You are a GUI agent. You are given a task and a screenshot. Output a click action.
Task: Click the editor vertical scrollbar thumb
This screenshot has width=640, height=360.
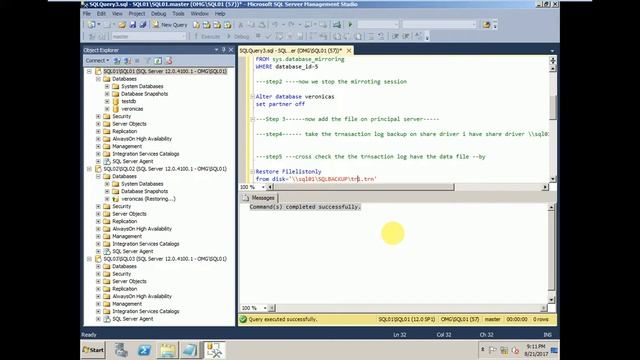coord(553,108)
